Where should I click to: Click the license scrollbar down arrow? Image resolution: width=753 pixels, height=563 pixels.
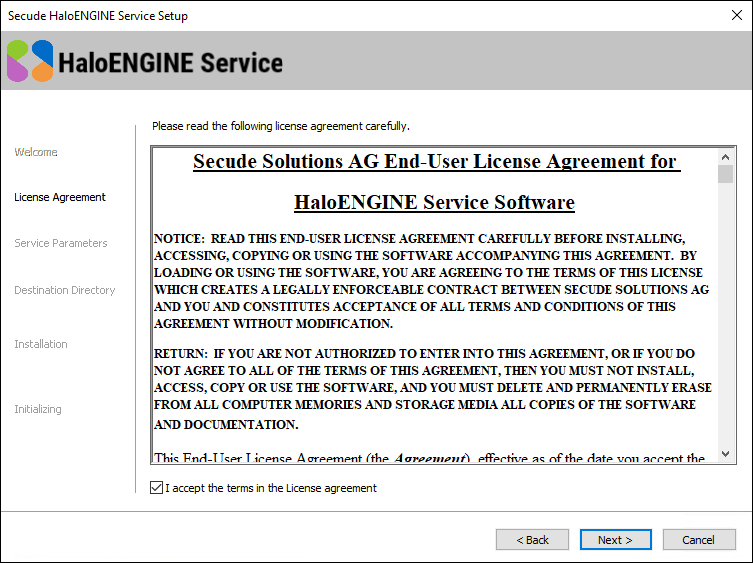click(725, 454)
